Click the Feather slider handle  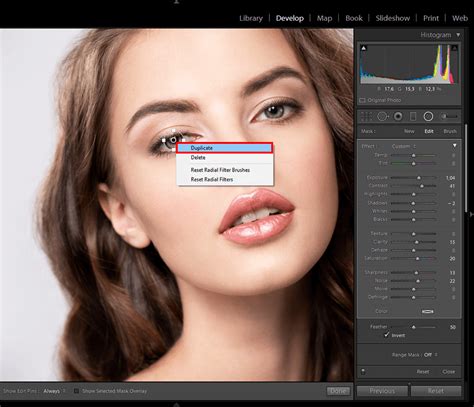[x=414, y=327]
